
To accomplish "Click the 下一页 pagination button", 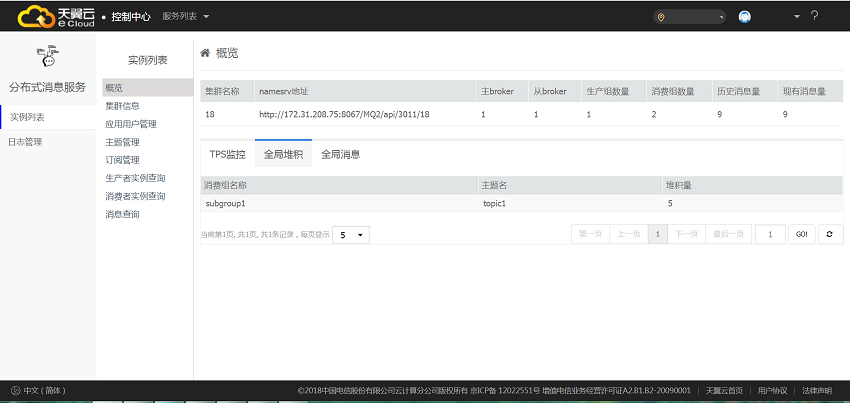I will coord(686,234).
